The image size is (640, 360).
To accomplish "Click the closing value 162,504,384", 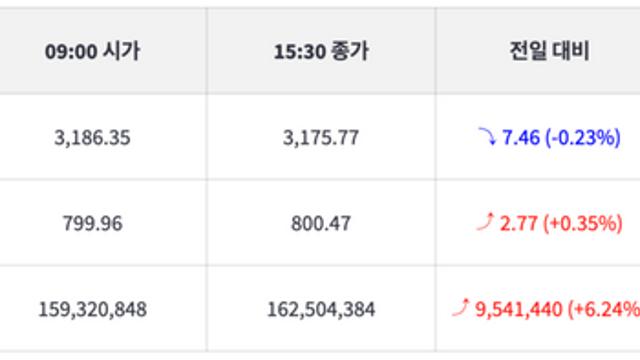I will (321, 309).
